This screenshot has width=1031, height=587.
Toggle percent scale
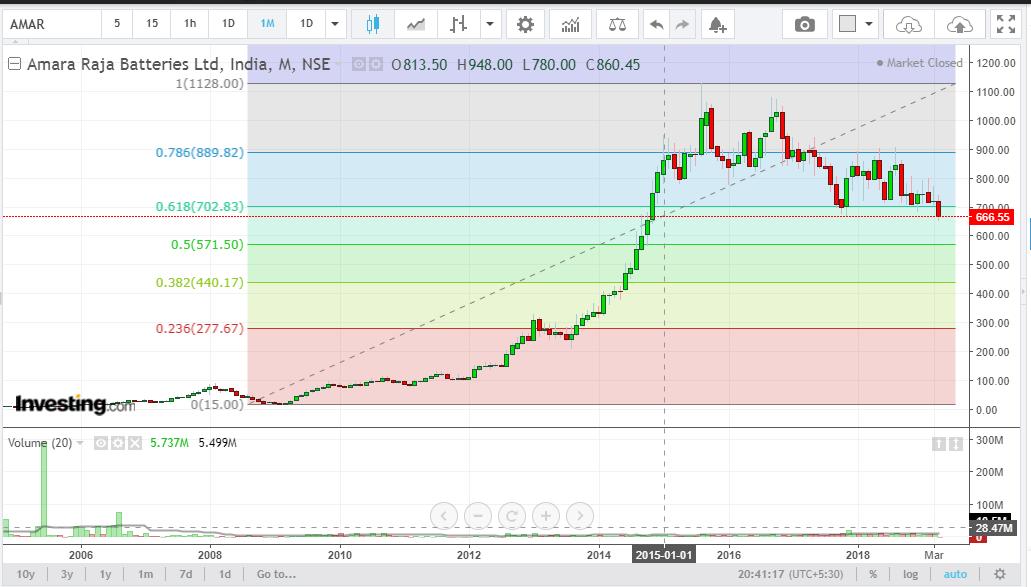click(x=873, y=574)
